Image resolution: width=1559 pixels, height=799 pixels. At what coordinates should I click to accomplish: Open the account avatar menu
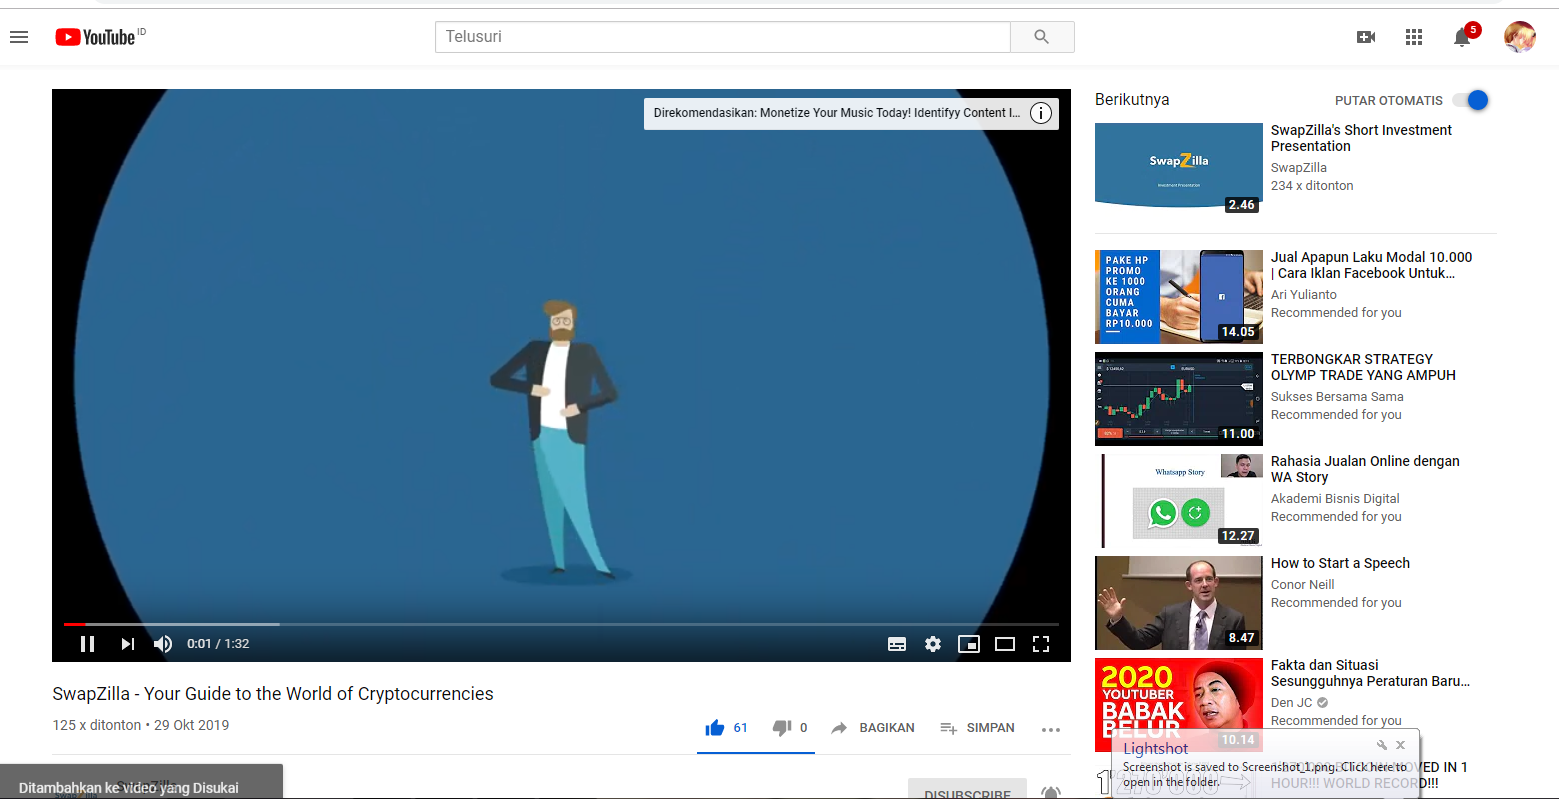tap(1520, 37)
